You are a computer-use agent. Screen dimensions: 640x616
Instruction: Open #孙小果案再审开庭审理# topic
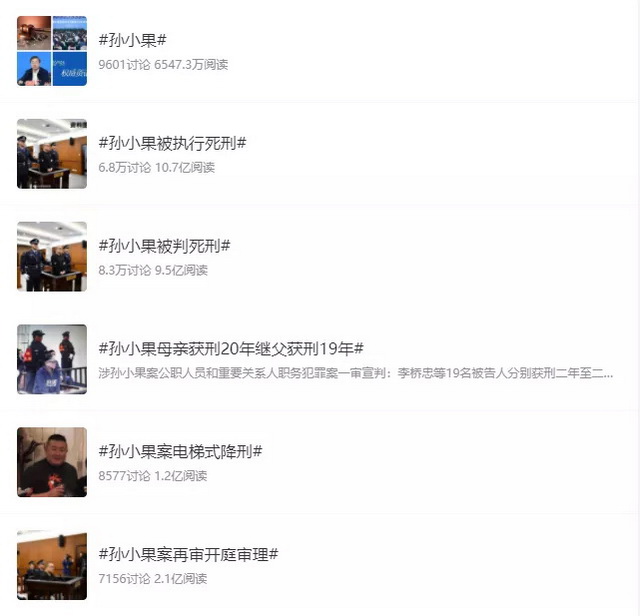point(188,554)
